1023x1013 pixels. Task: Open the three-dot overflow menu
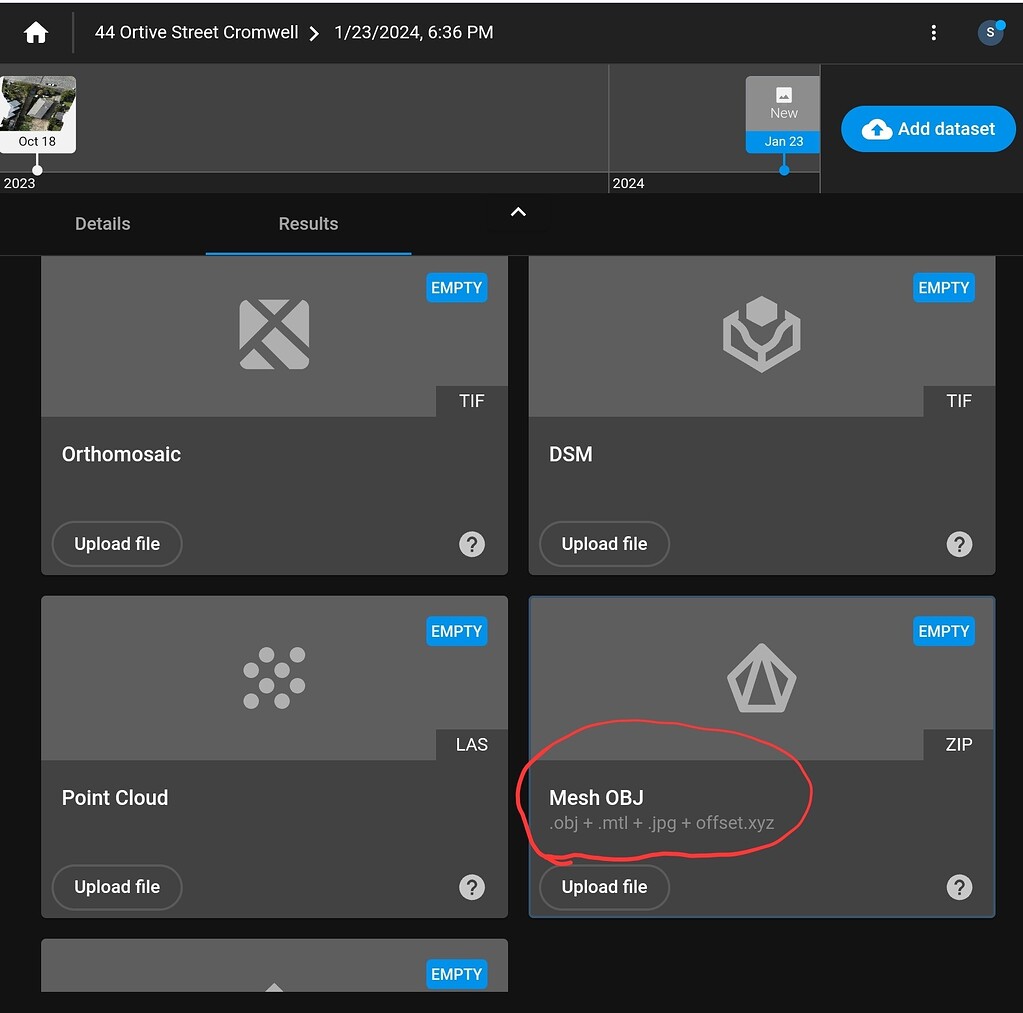[x=933, y=32]
